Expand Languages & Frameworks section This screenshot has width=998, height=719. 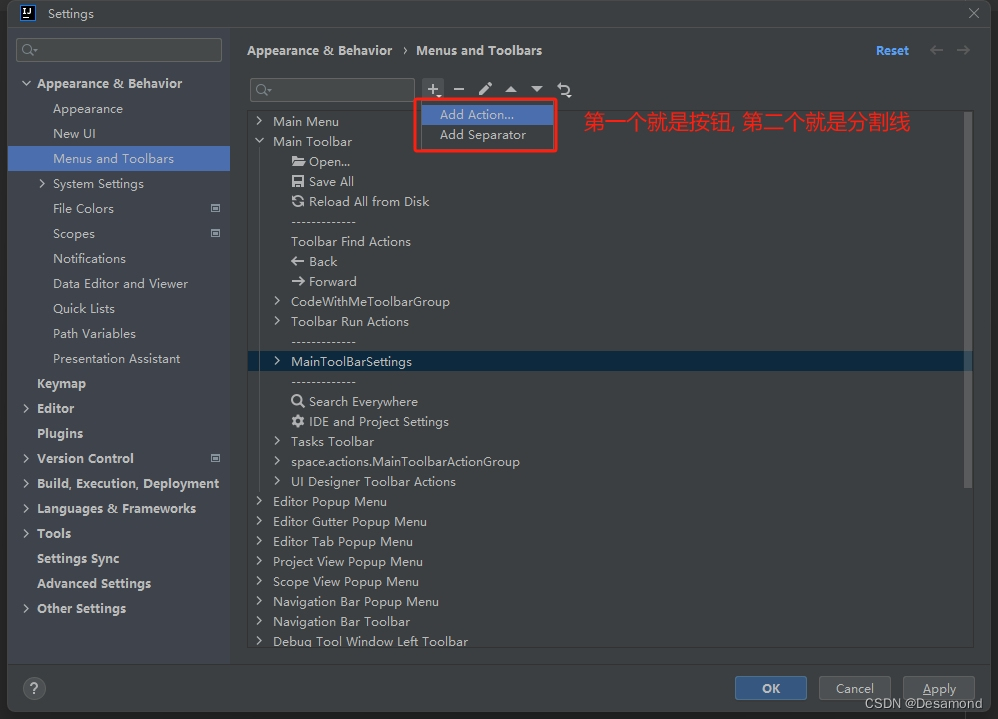click(26, 508)
